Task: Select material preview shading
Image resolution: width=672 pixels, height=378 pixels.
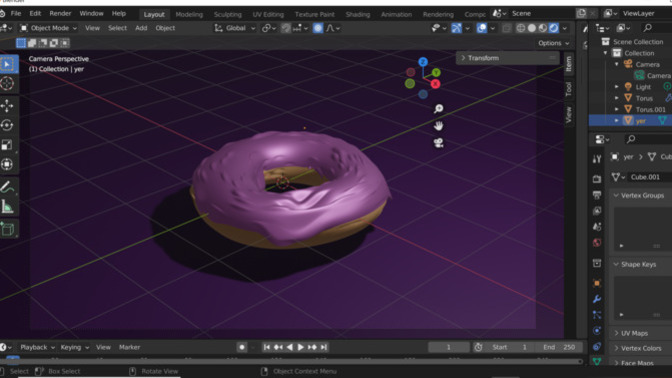Action: (x=543, y=28)
